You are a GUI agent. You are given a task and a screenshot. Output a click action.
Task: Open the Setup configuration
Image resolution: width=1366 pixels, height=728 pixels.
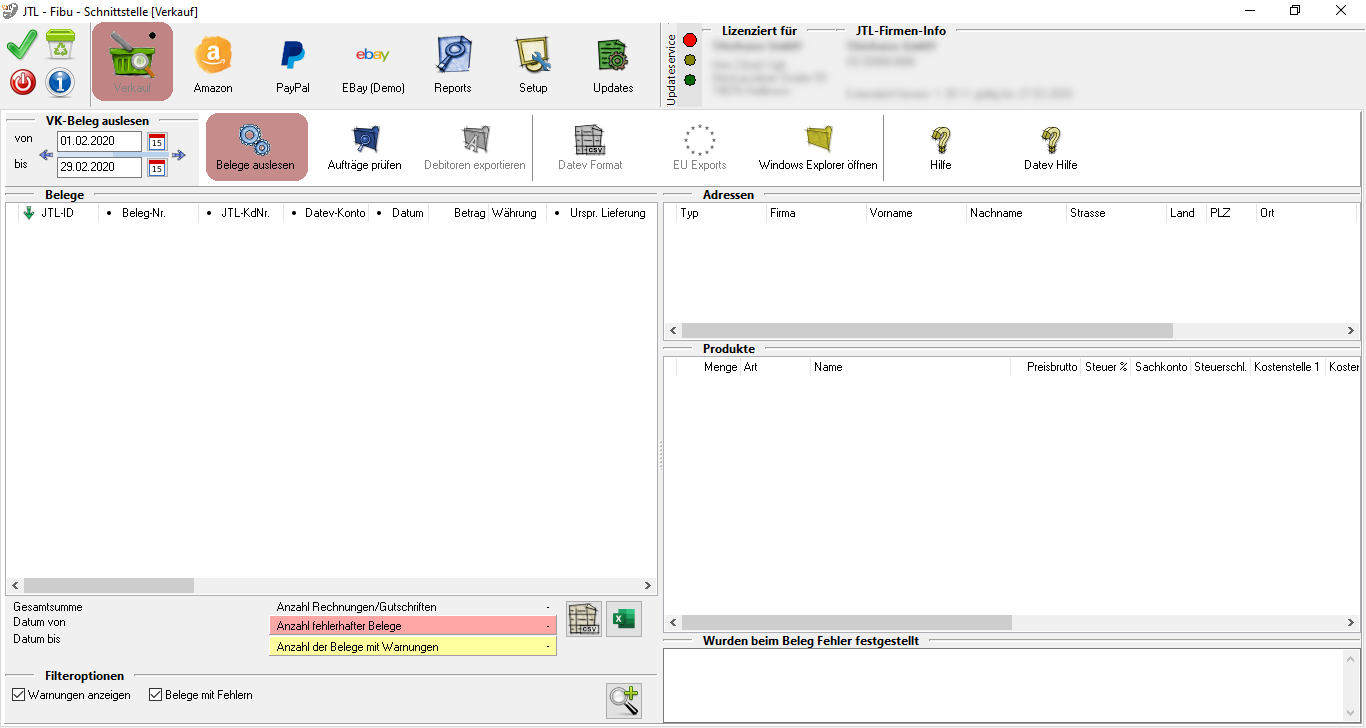click(533, 63)
